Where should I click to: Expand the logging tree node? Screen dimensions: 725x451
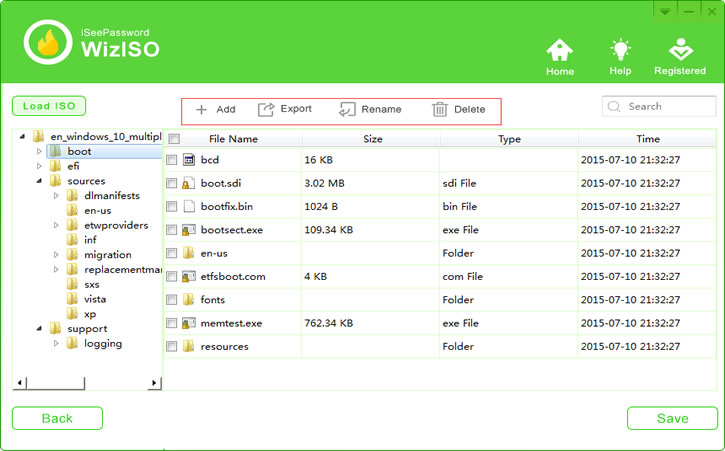[56, 344]
